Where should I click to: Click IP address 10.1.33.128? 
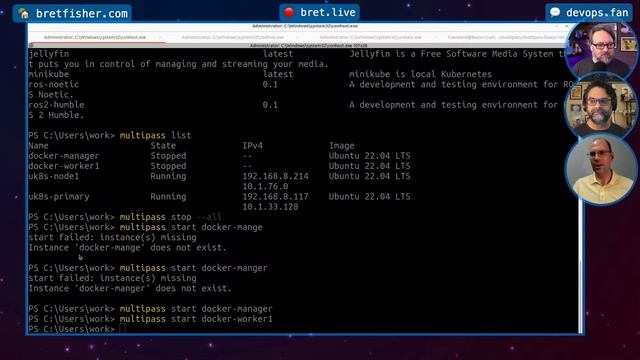point(270,207)
